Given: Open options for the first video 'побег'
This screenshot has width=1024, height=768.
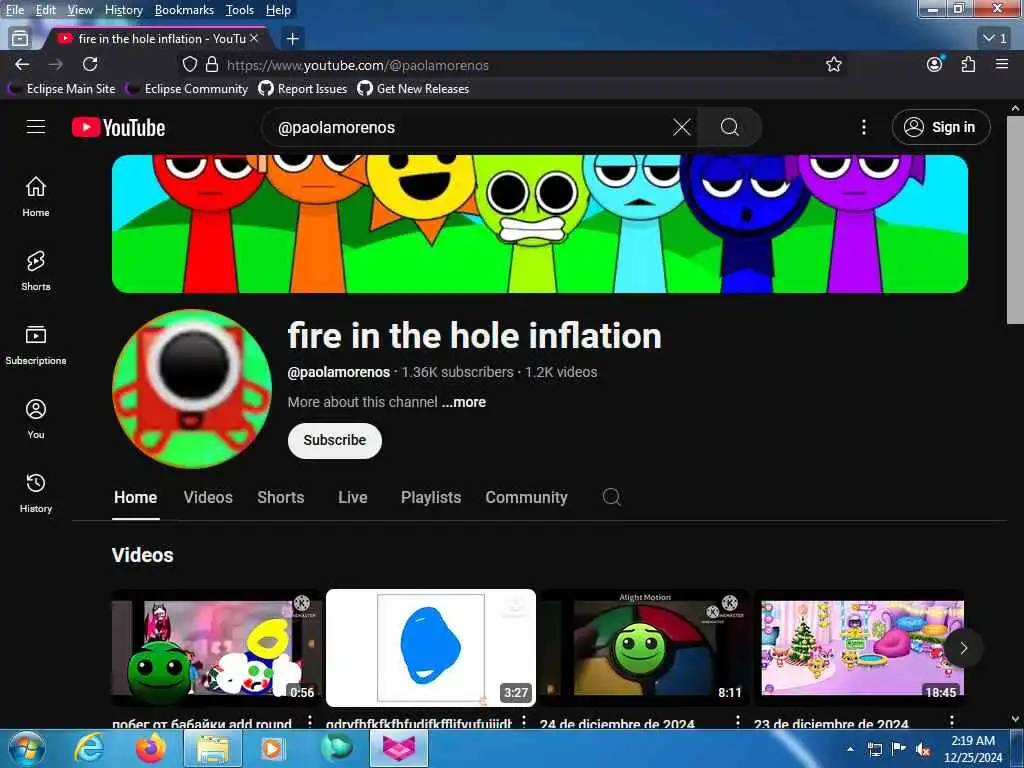Looking at the screenshot, I should 310,722.
